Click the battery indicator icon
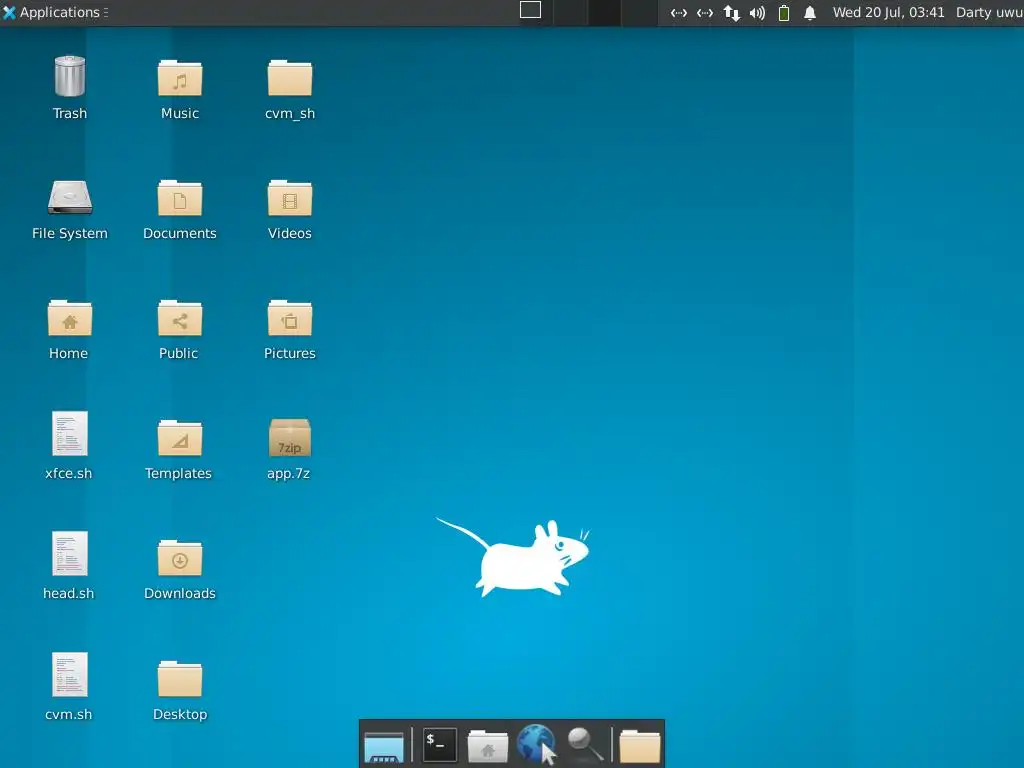 pyautogui.click(x=784, y=13)
